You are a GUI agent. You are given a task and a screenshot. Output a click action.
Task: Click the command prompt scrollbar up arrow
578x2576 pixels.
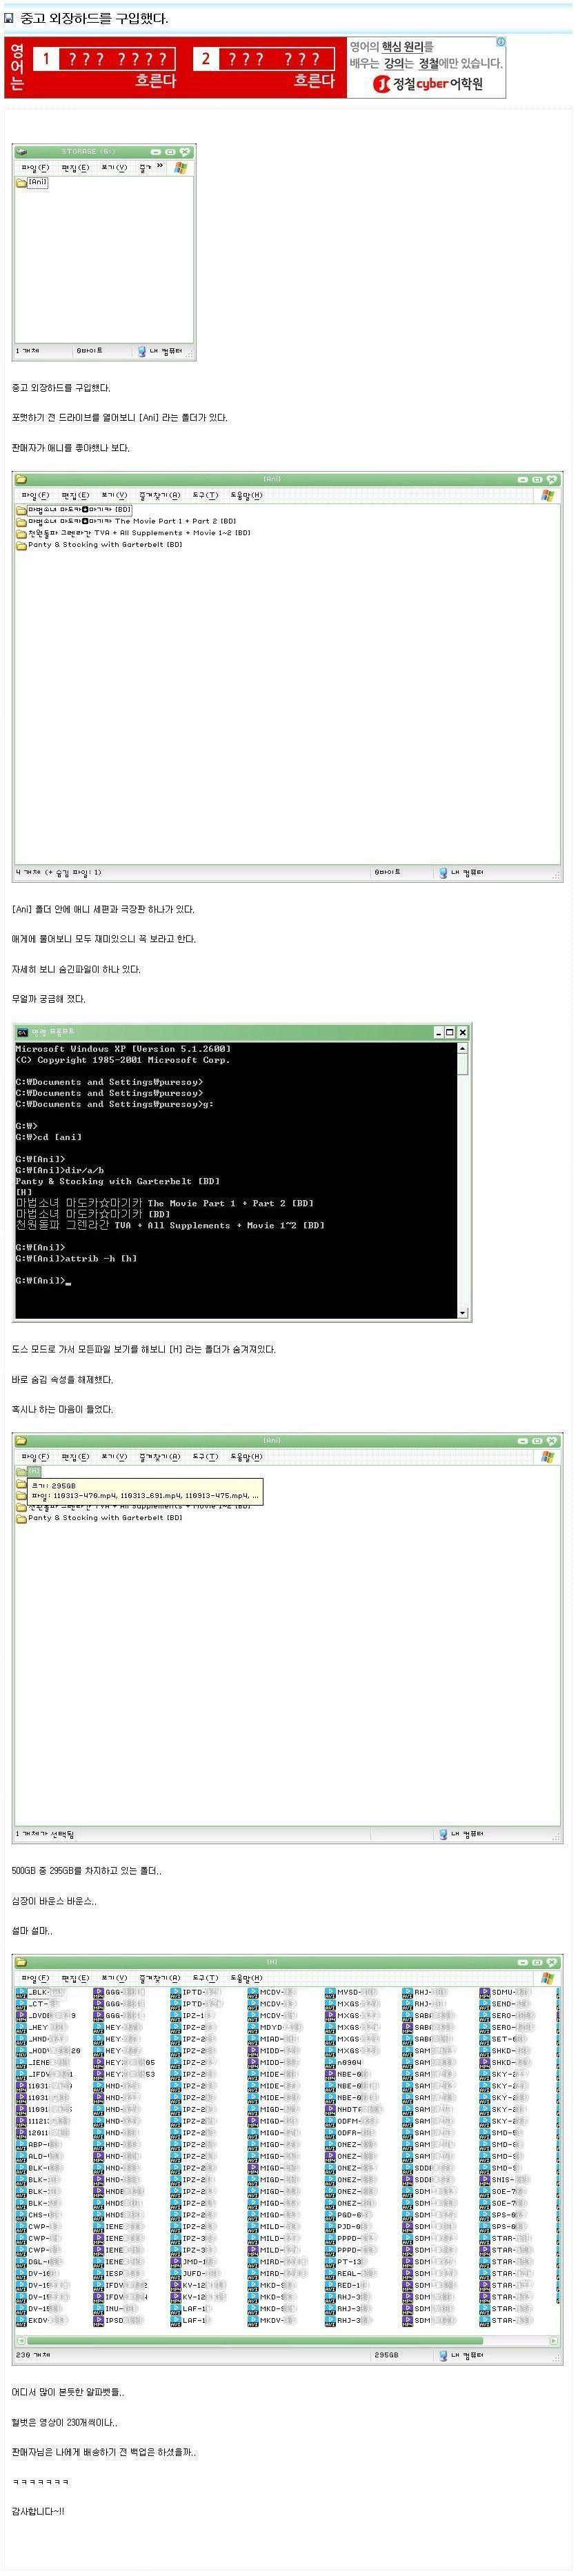[462, 1048]
